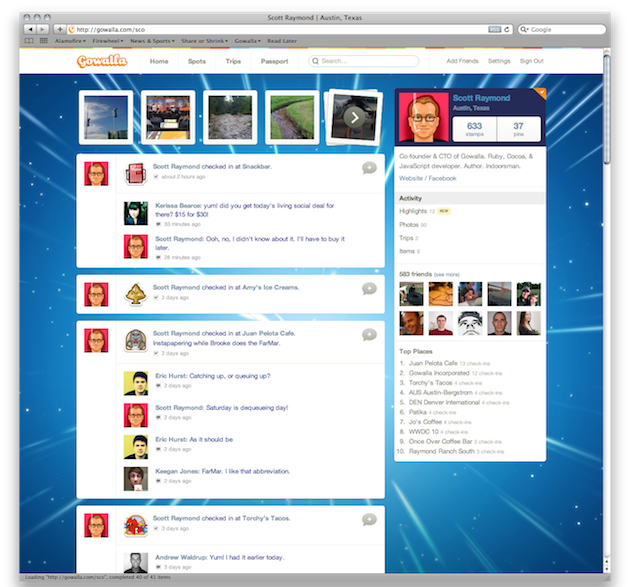
Task: Open Scott's Facebook link
Action: pyautogui.click(x=442, y=178)
